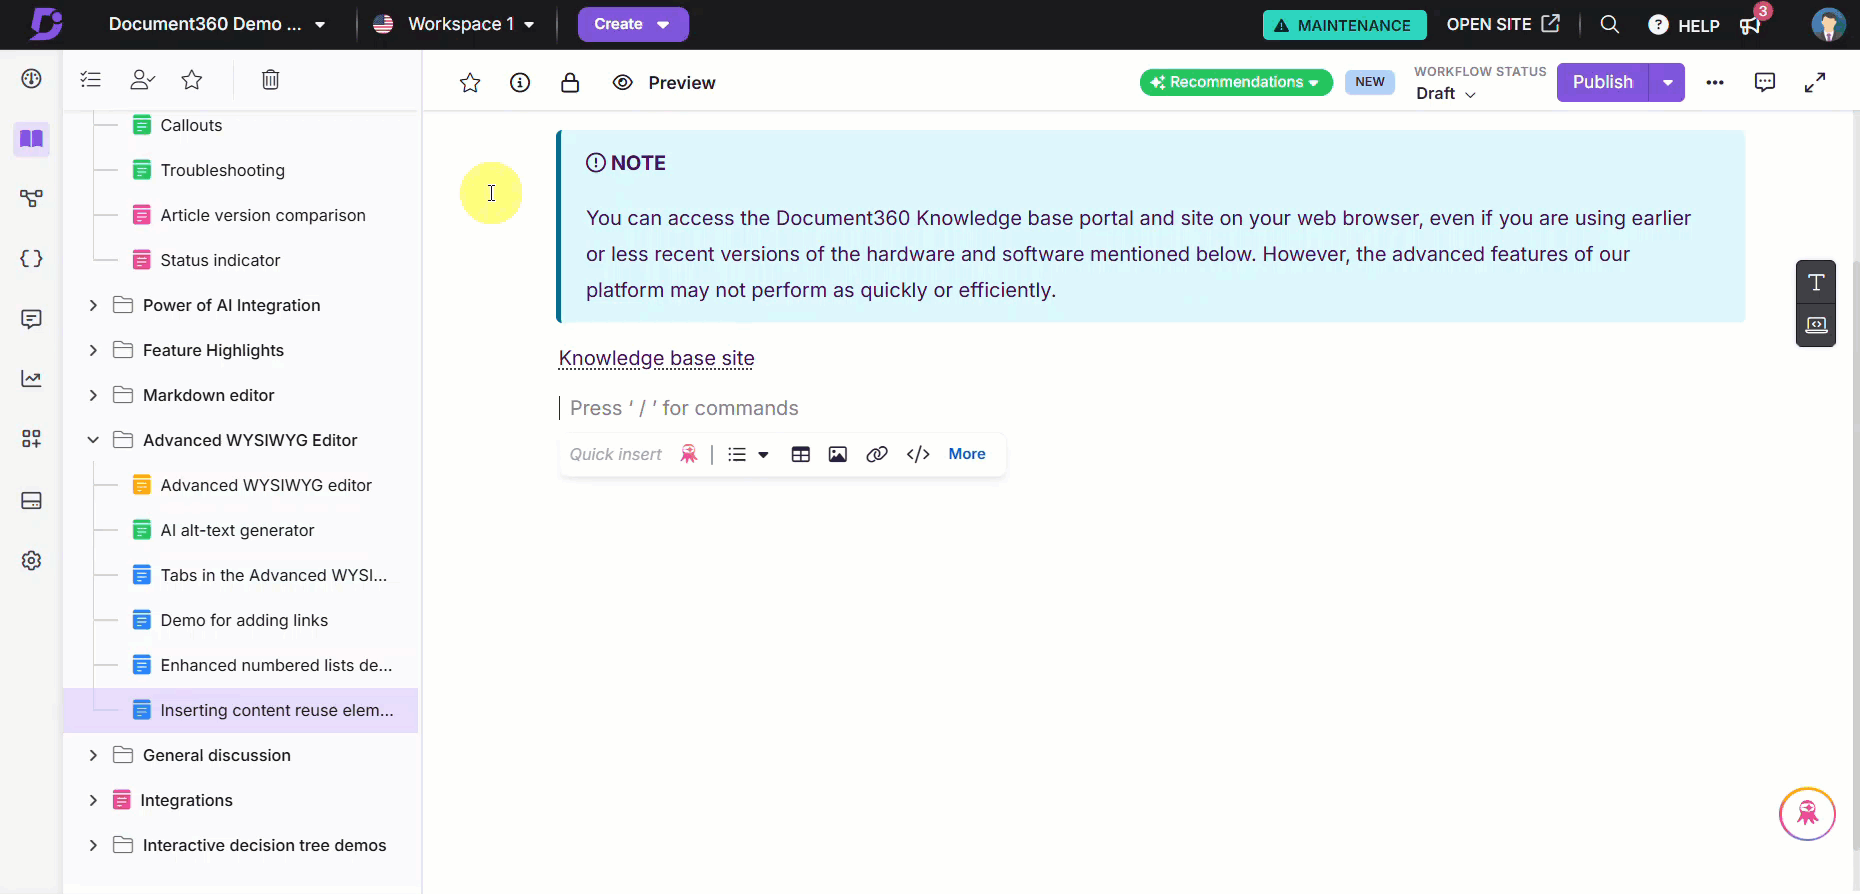Expand the Power of AI Integration folder

tap(93, 306)
